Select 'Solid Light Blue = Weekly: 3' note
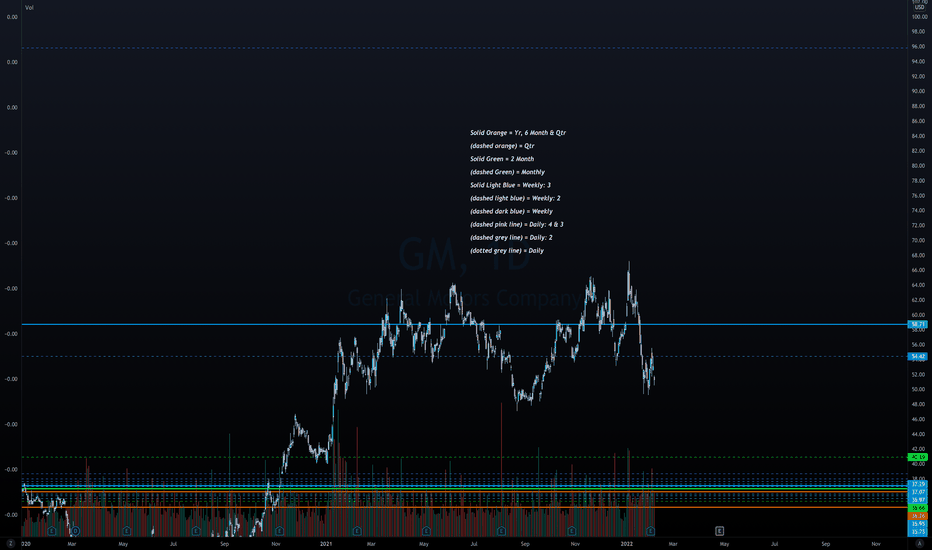 tap(511, 185)
